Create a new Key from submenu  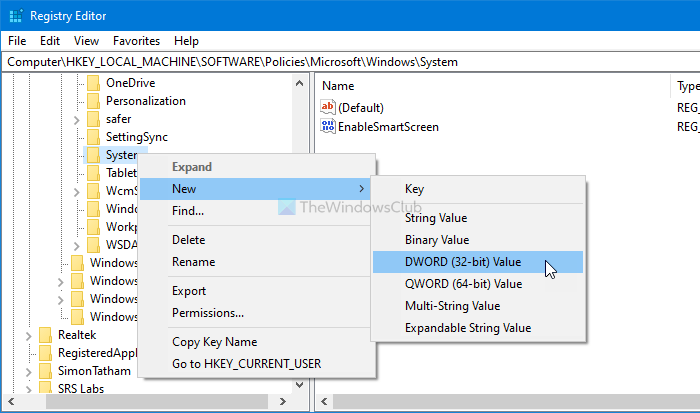coord(478,189)
